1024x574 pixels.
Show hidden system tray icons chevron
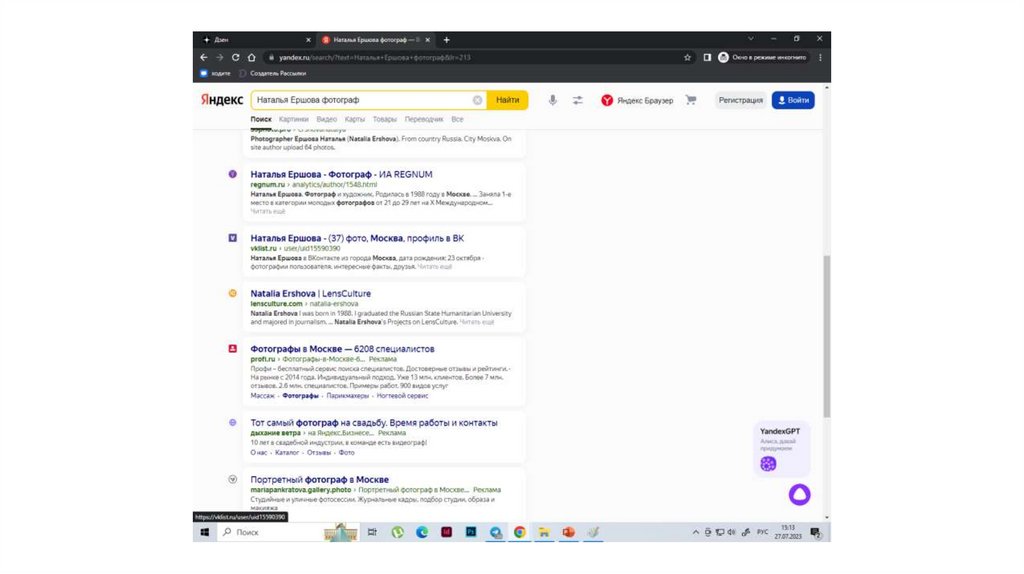point(696,532)
